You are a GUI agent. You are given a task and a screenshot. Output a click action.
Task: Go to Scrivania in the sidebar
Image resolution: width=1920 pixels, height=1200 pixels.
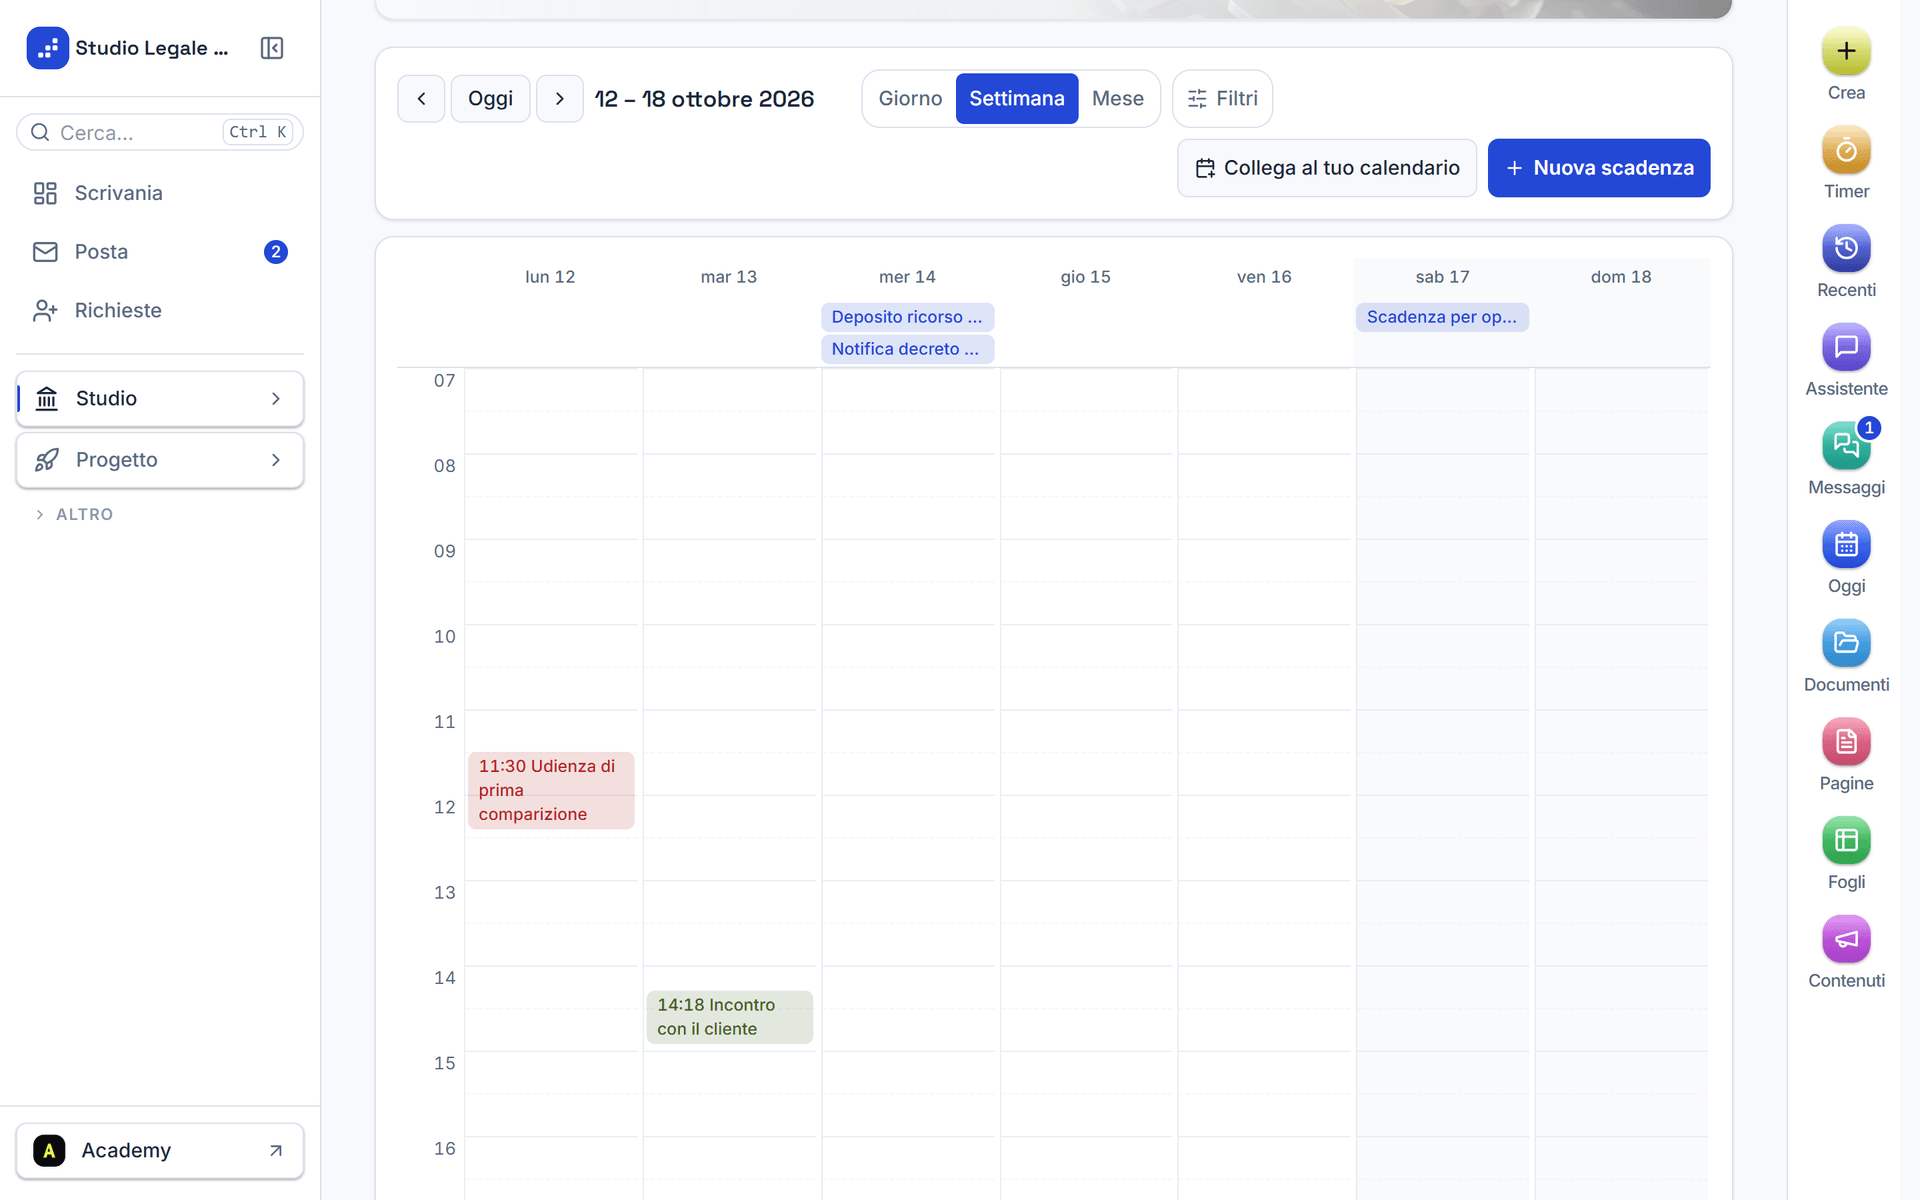point(160,193)
